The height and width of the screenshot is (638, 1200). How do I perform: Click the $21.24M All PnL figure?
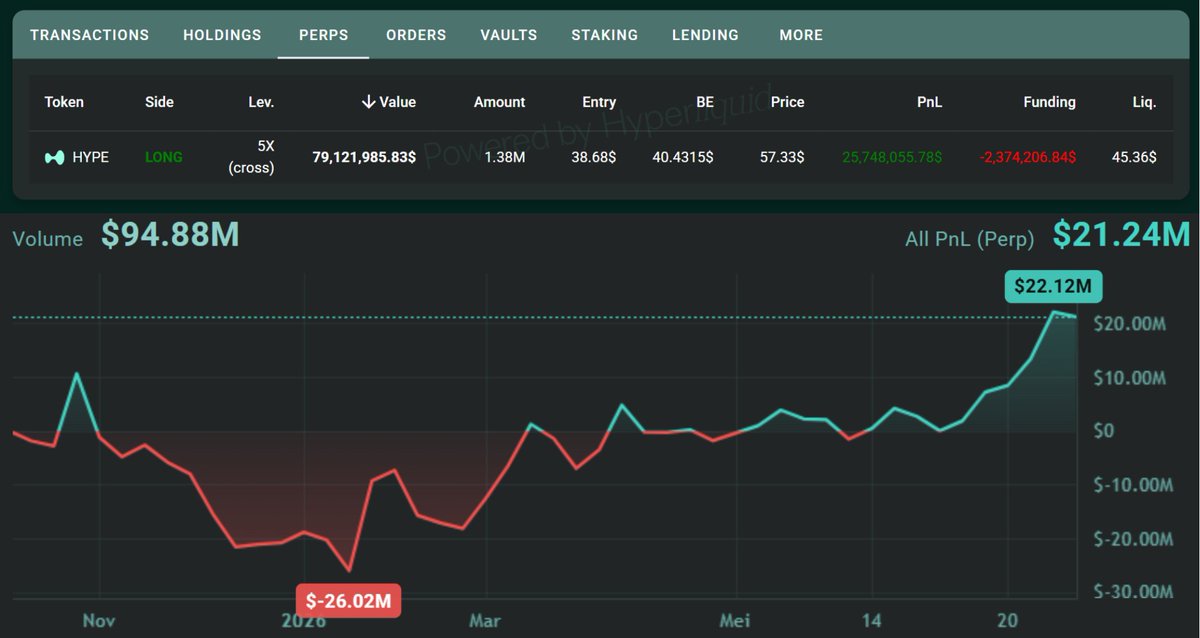pos(1122,235)
